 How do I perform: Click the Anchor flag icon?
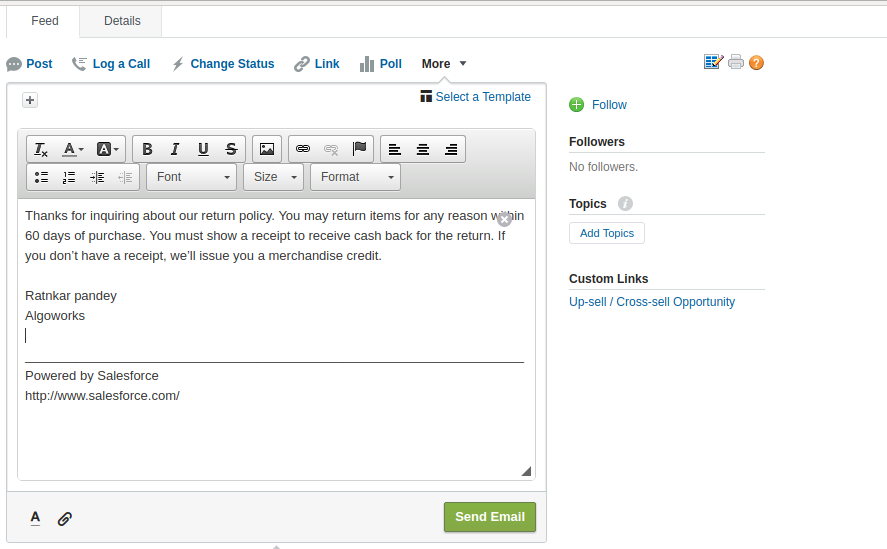click(359, 149)
